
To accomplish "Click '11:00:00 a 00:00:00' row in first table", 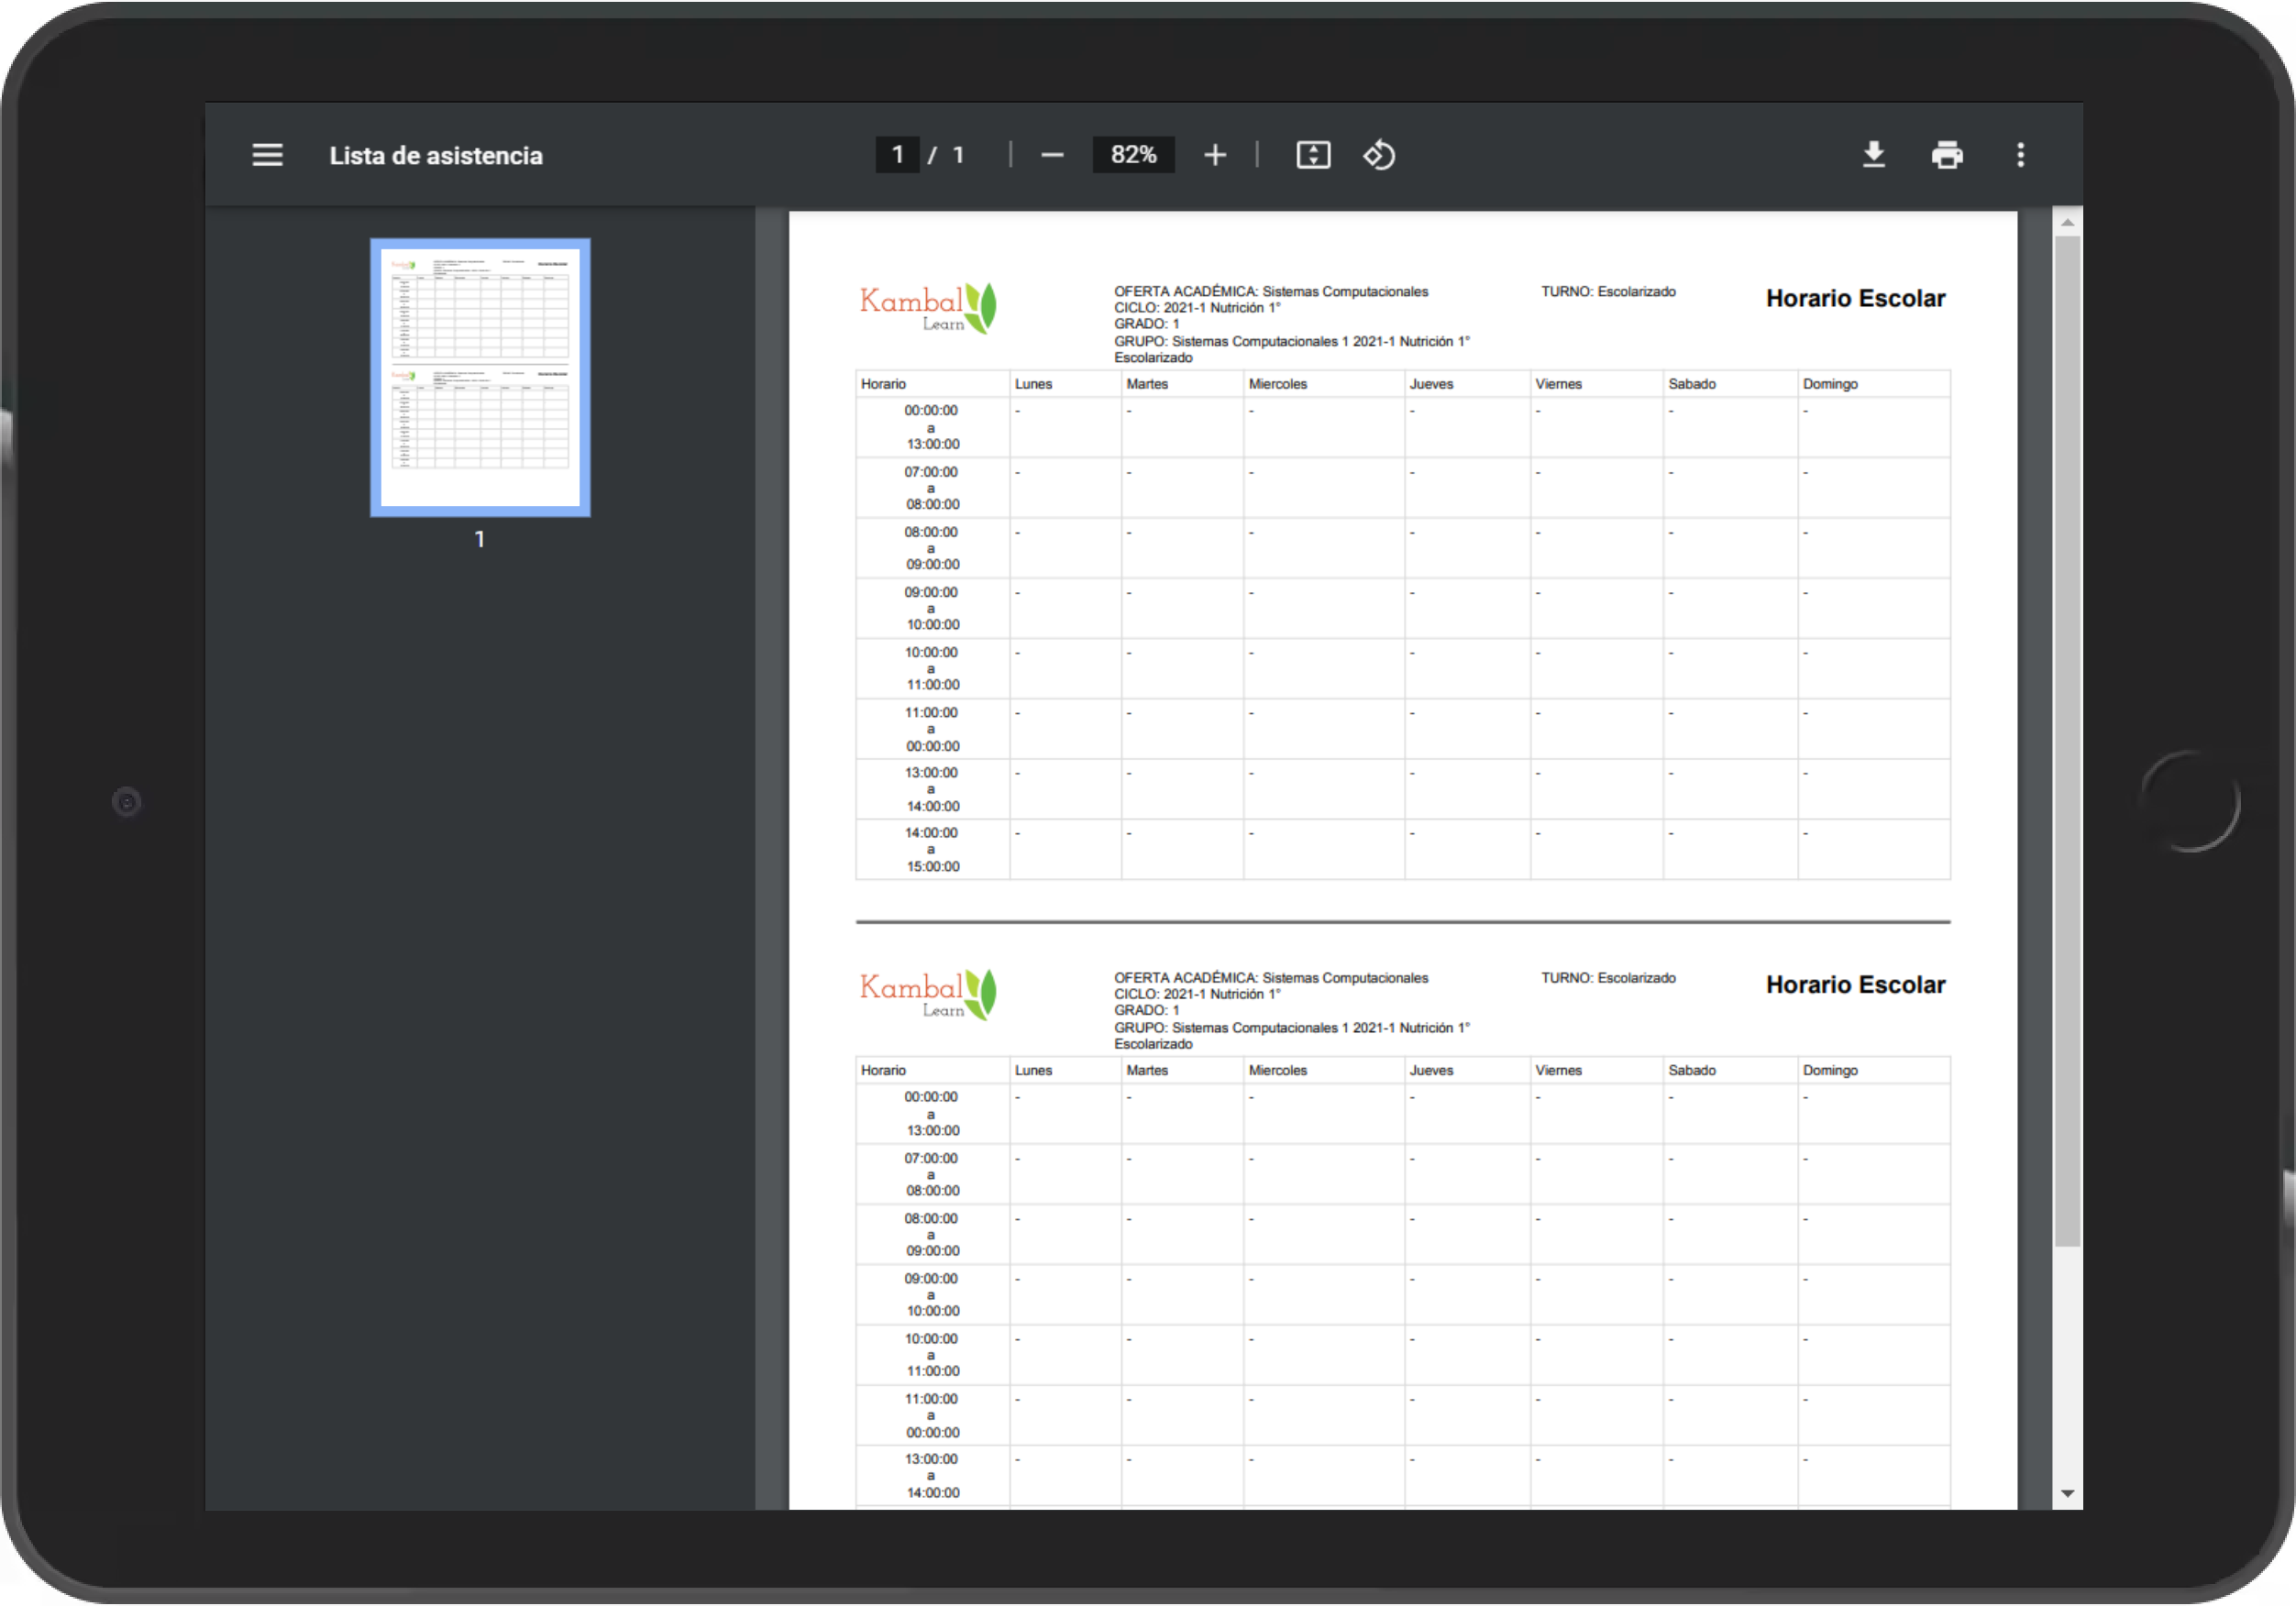I will point(1403,729).
